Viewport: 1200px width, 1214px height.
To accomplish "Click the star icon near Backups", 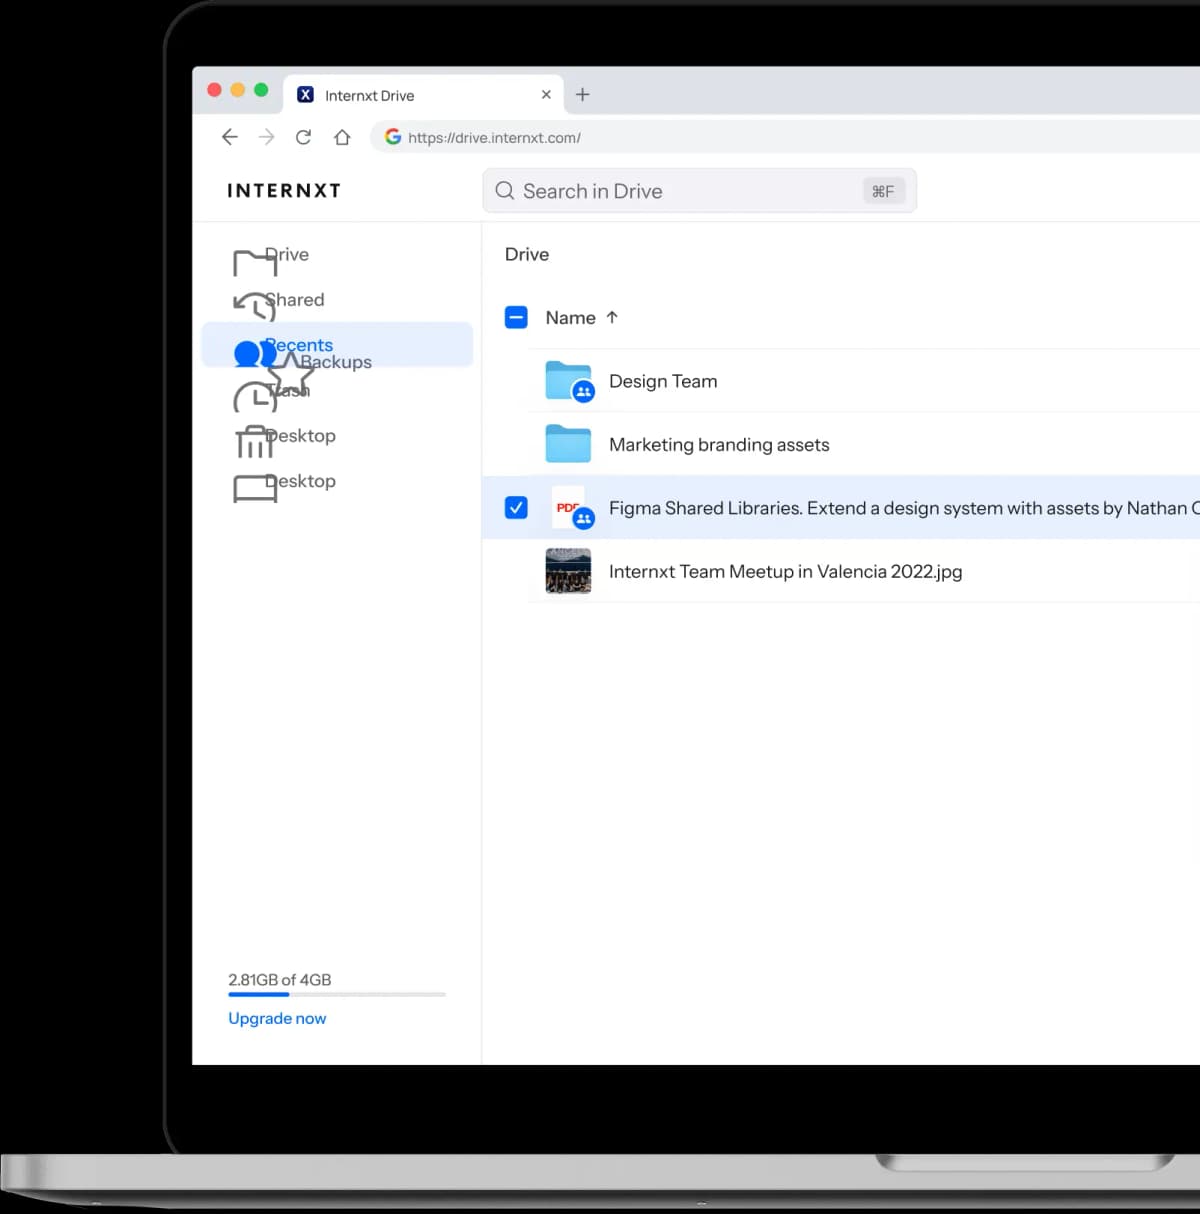I will [x=291, y=374].
